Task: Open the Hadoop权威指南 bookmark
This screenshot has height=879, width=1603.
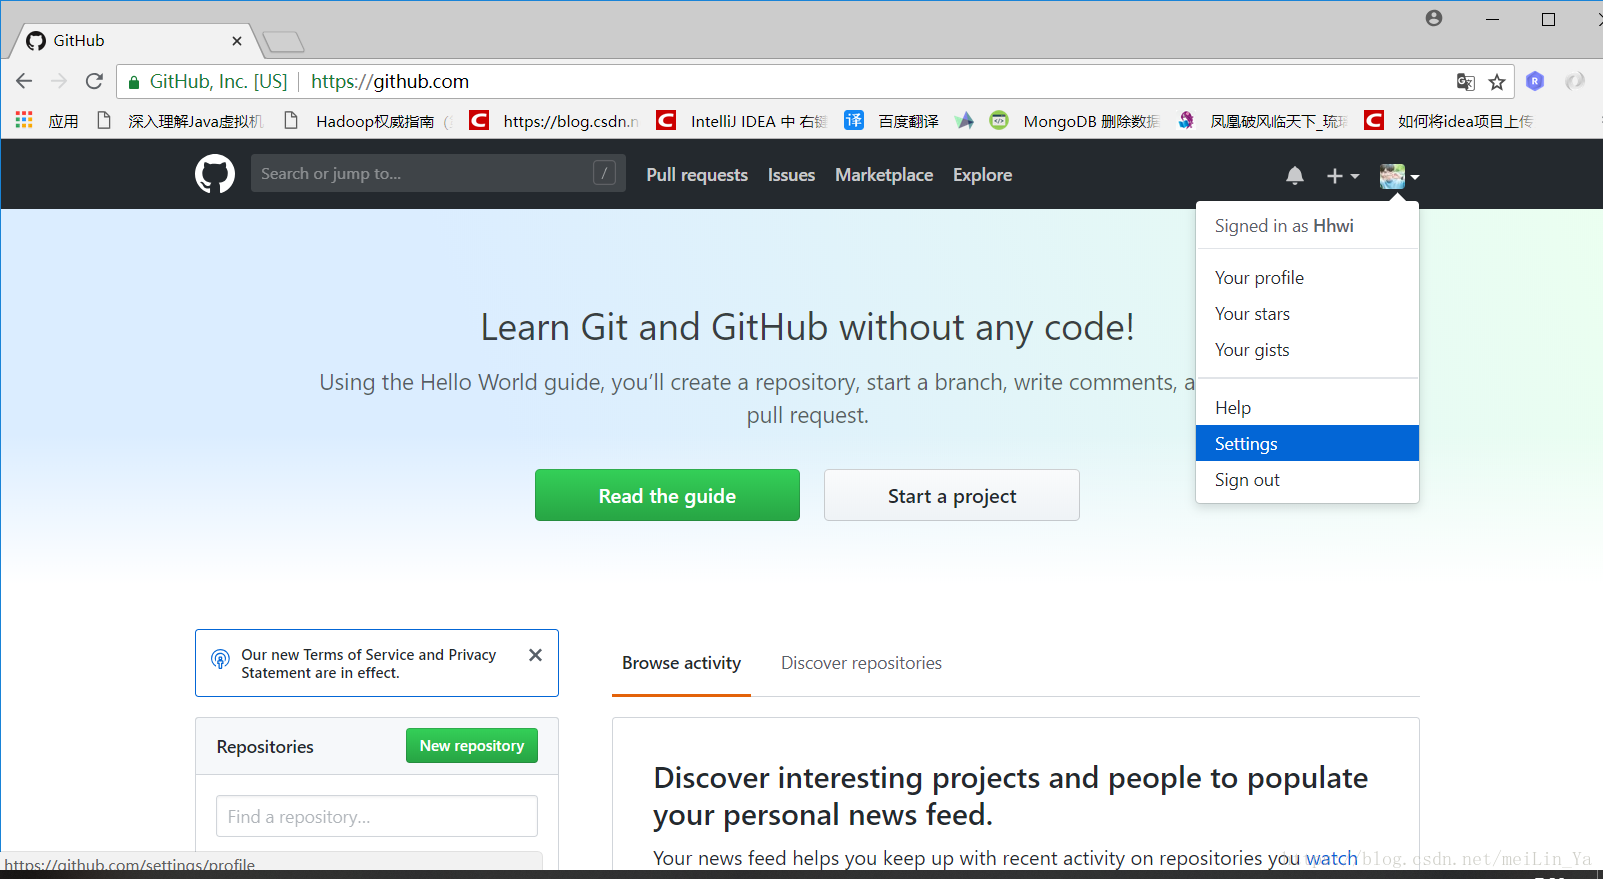Action: pyautogui.click(x=367, y=121)
